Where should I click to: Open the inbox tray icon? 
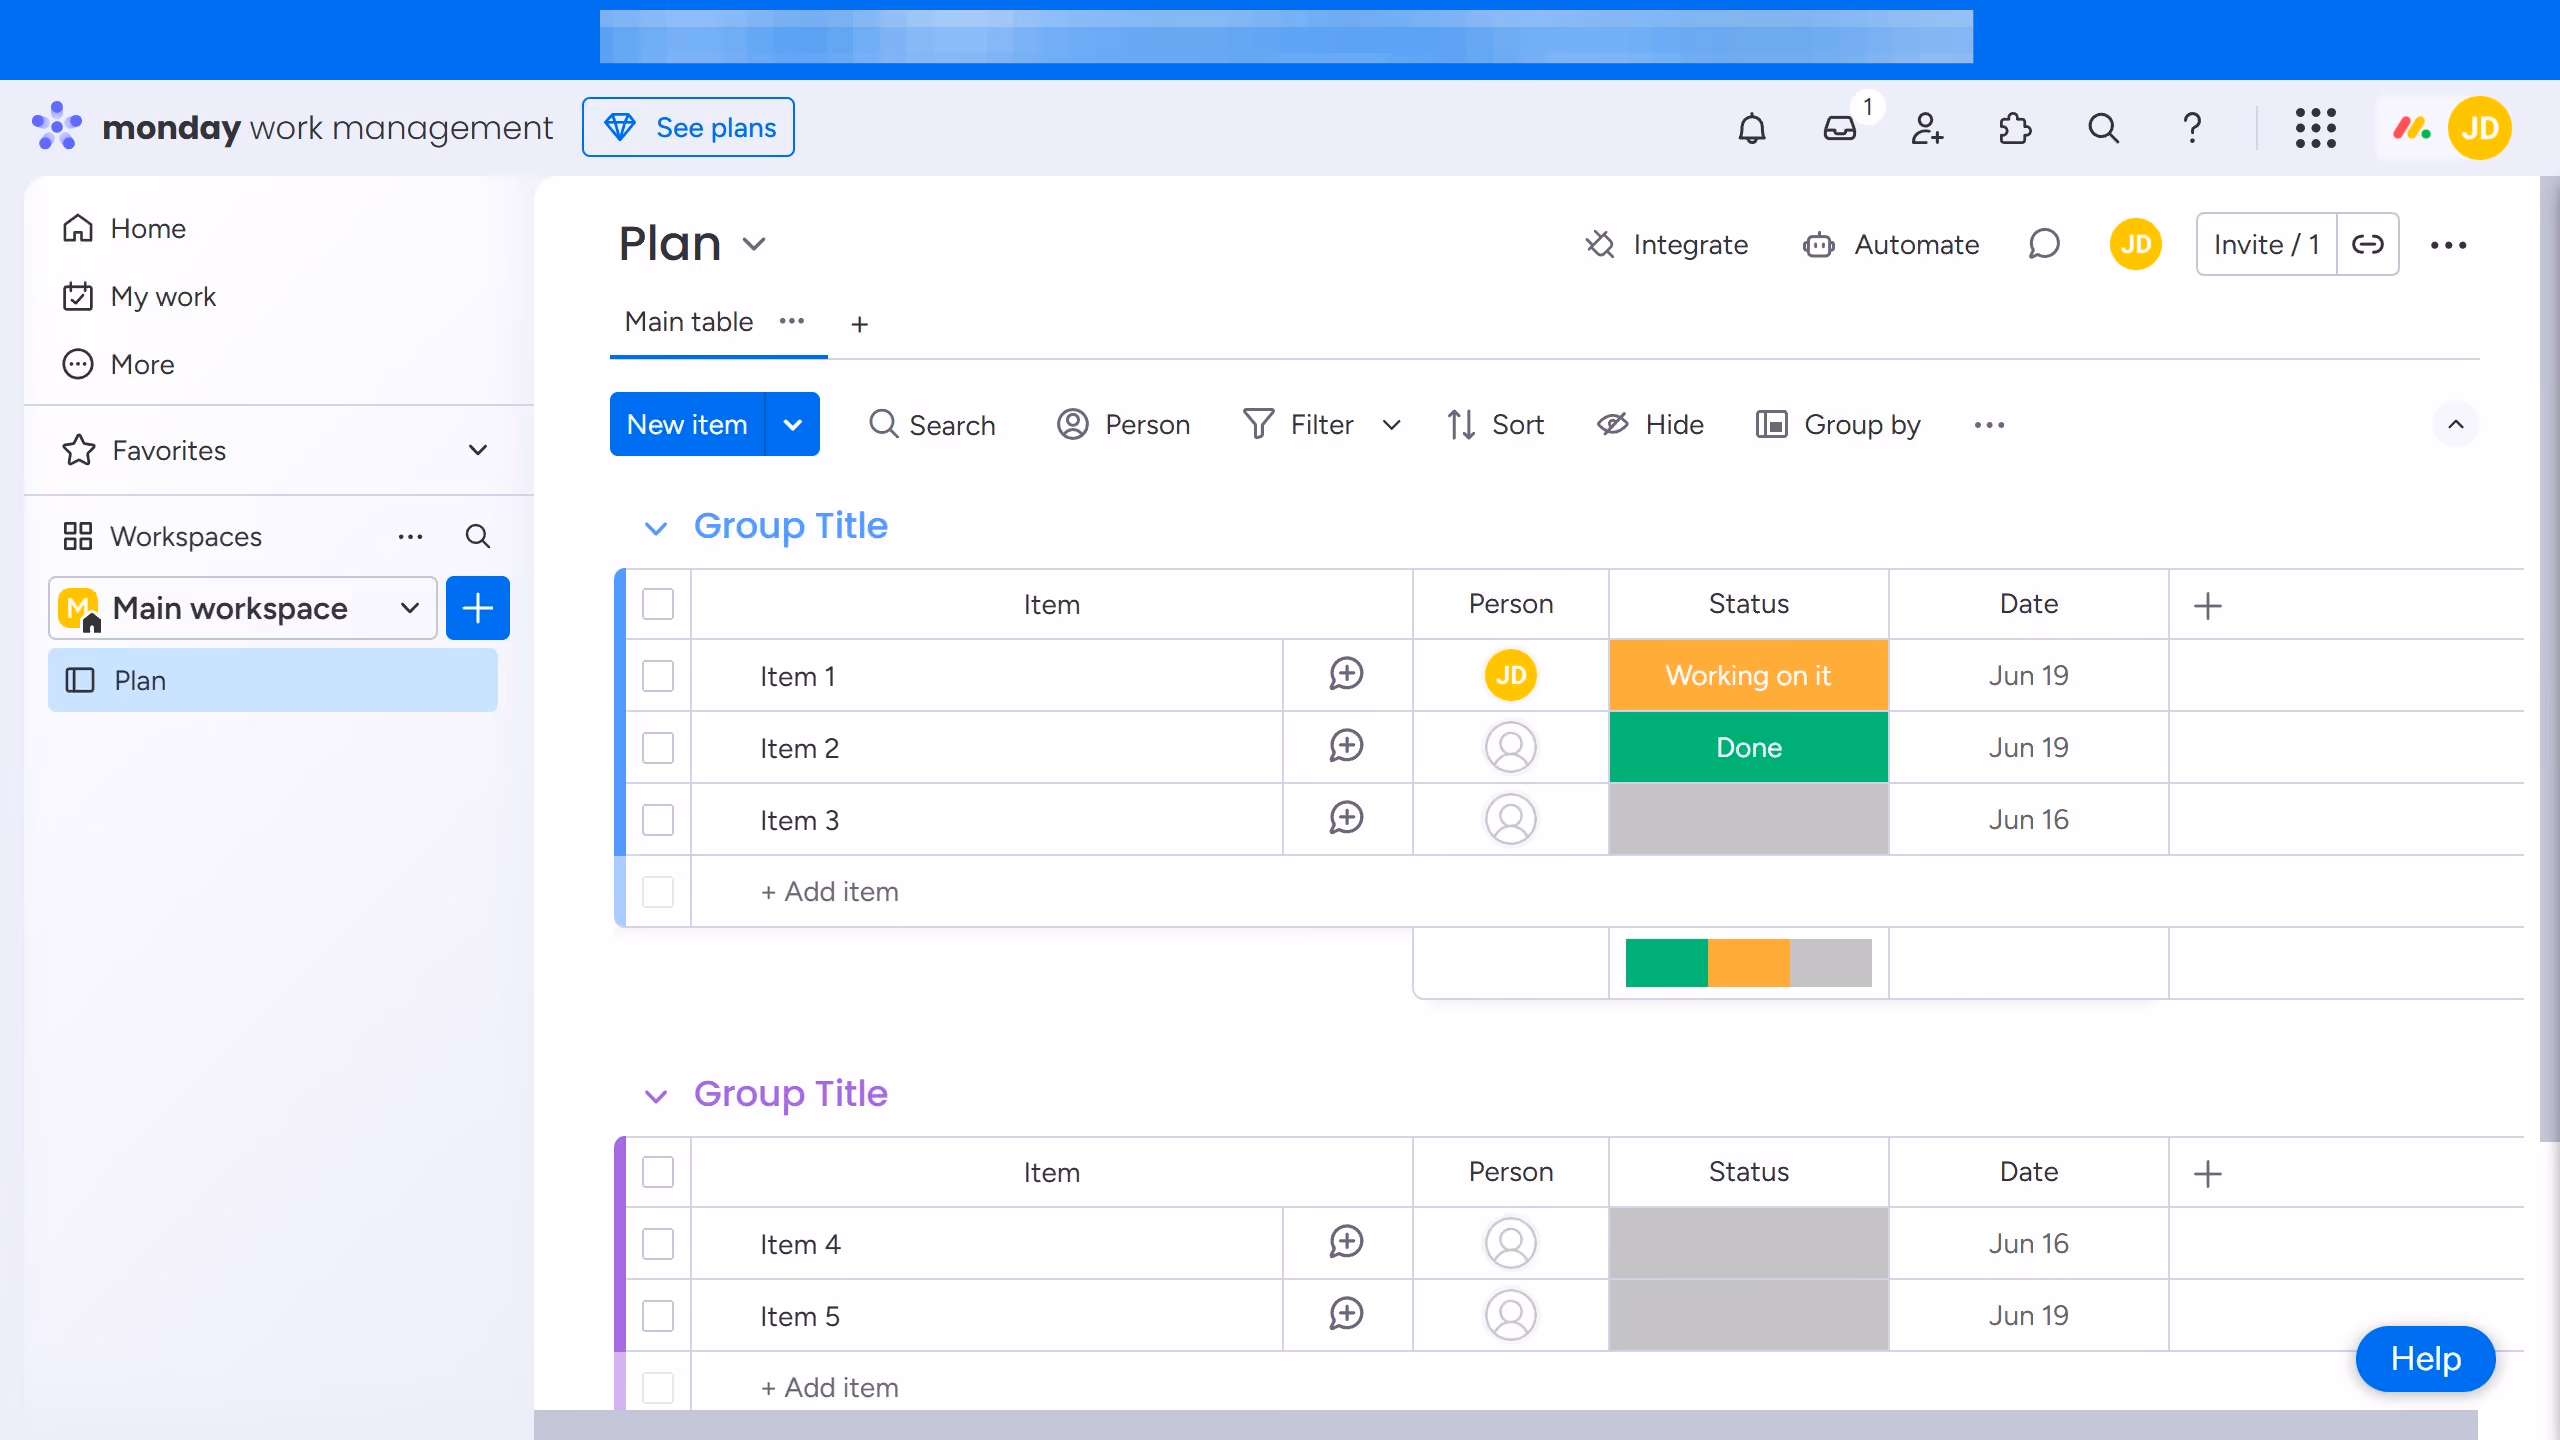[1840, 128]
